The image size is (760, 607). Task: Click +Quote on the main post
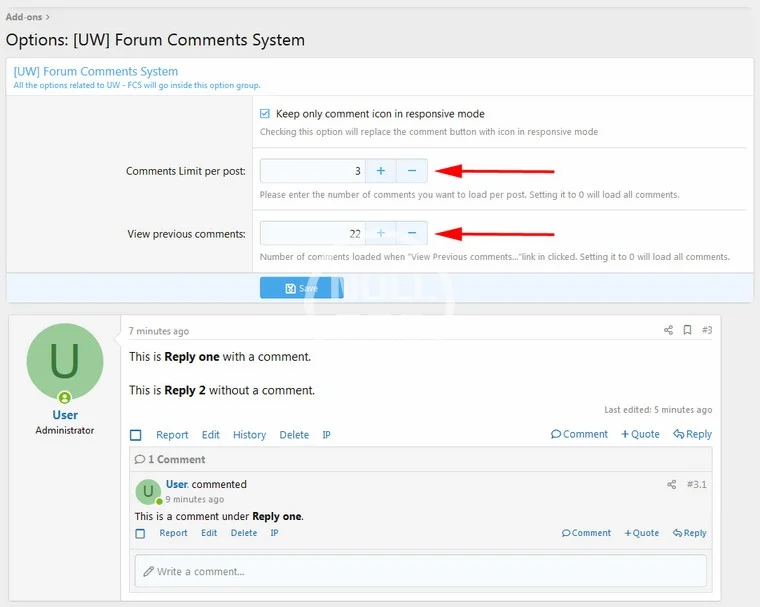(x=640, y=434)
